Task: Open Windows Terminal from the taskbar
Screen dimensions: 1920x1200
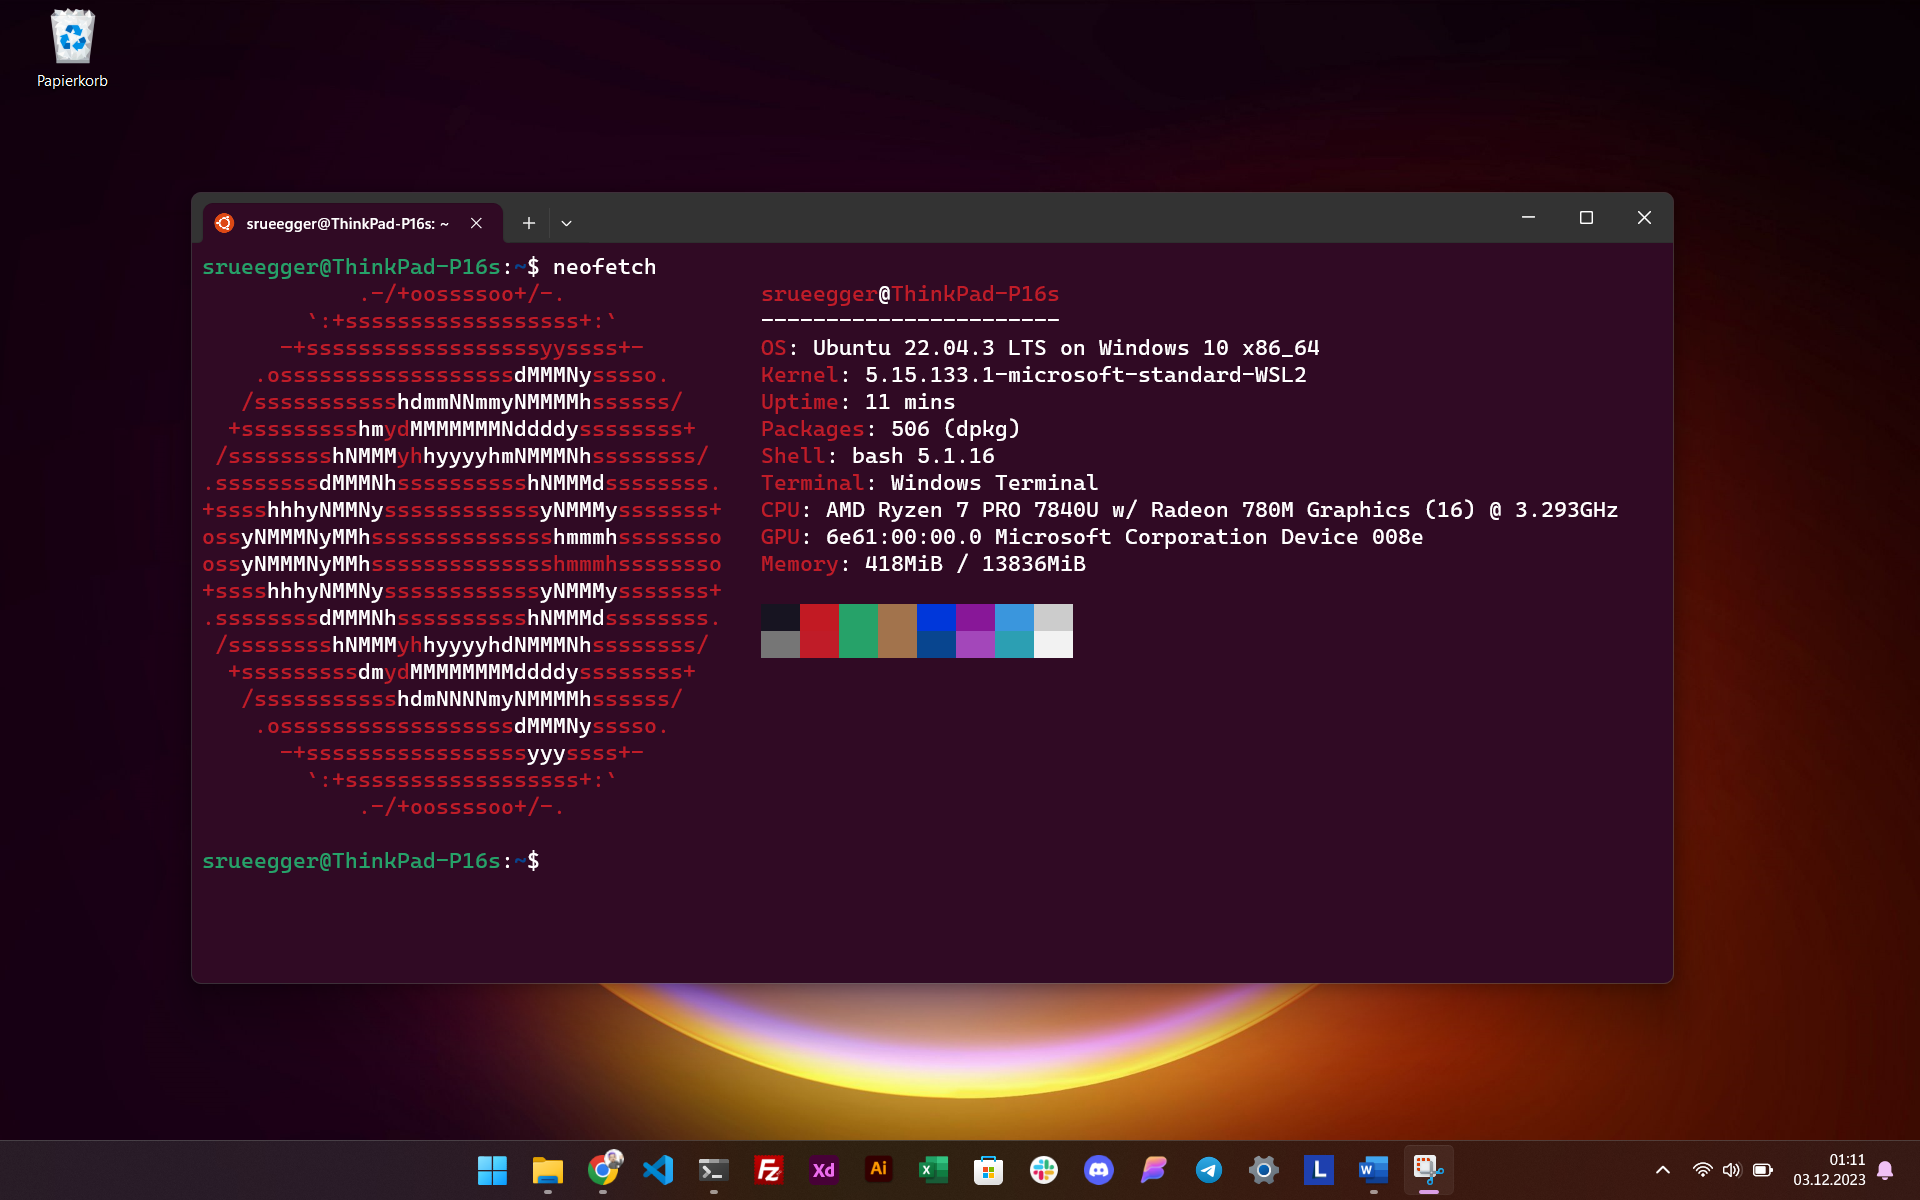Action: [713, 1170]
